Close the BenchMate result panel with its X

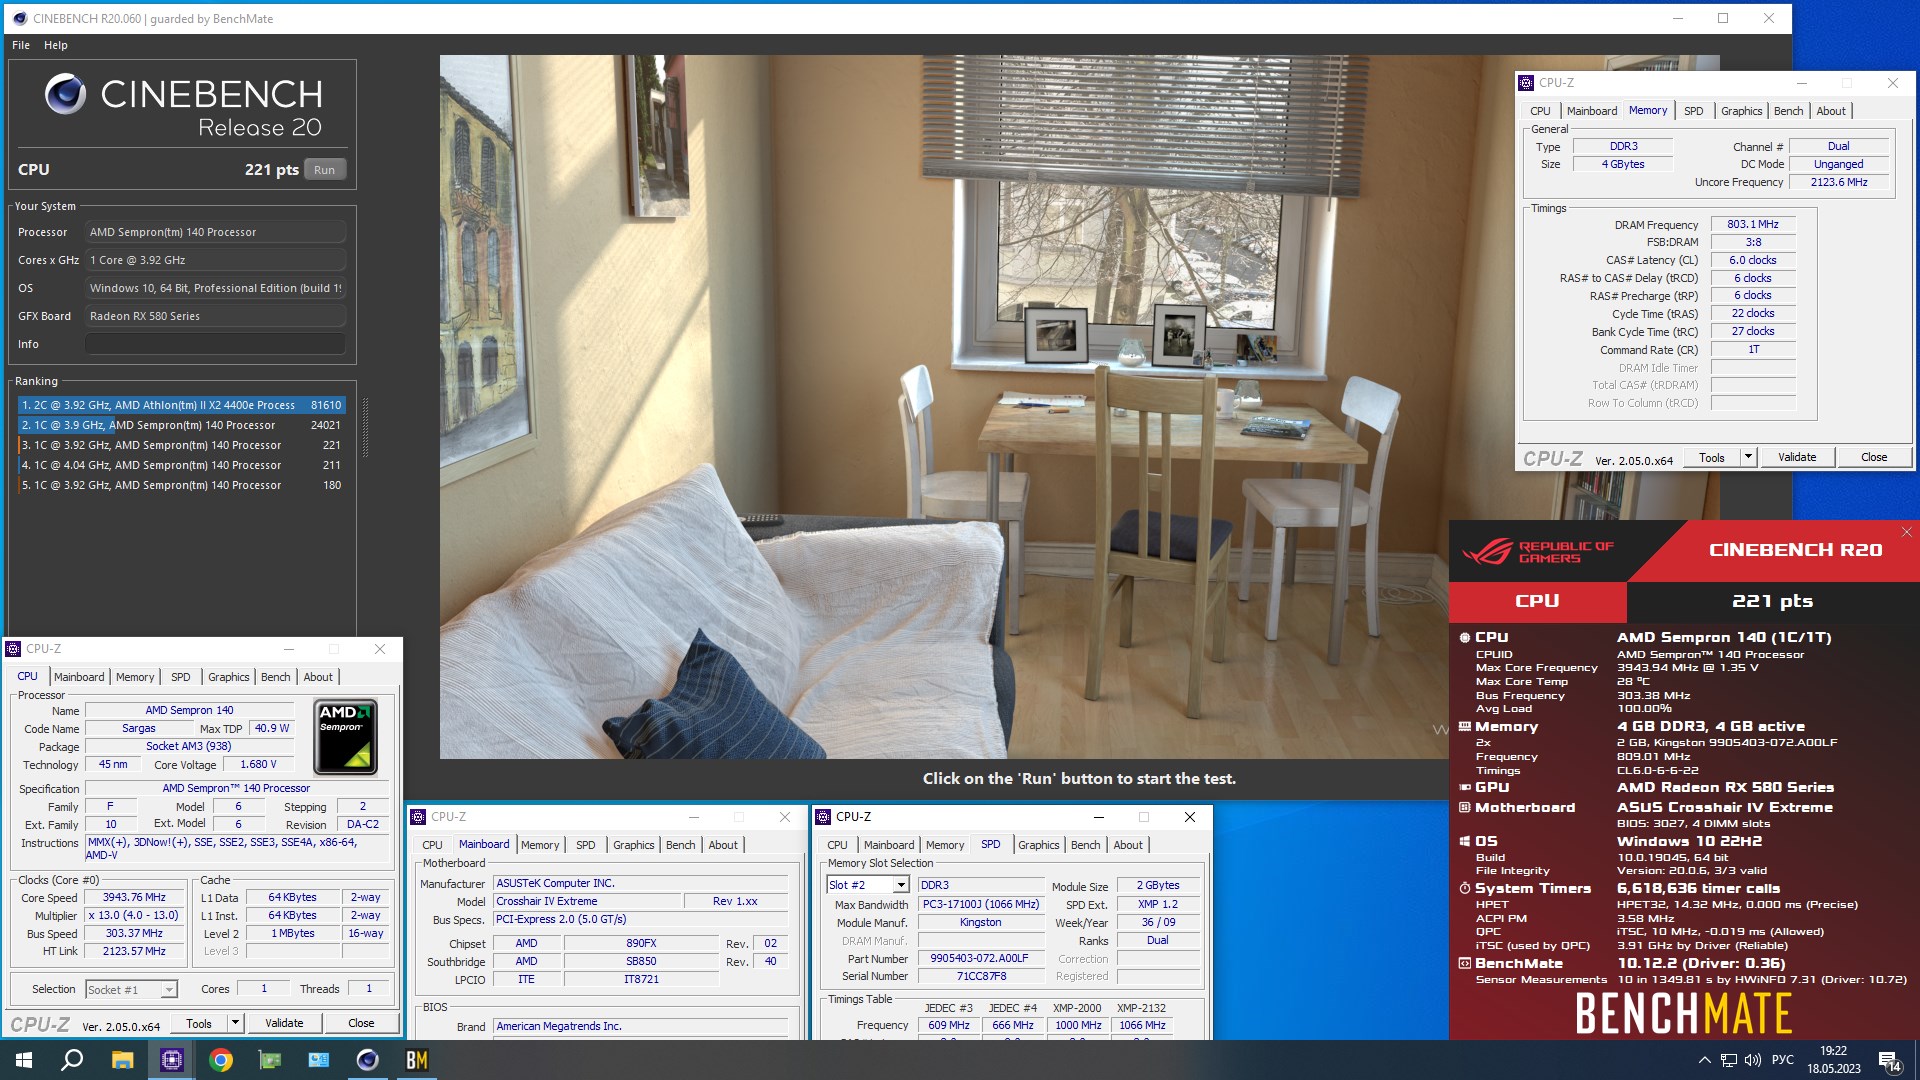[x=1907, y=532]
